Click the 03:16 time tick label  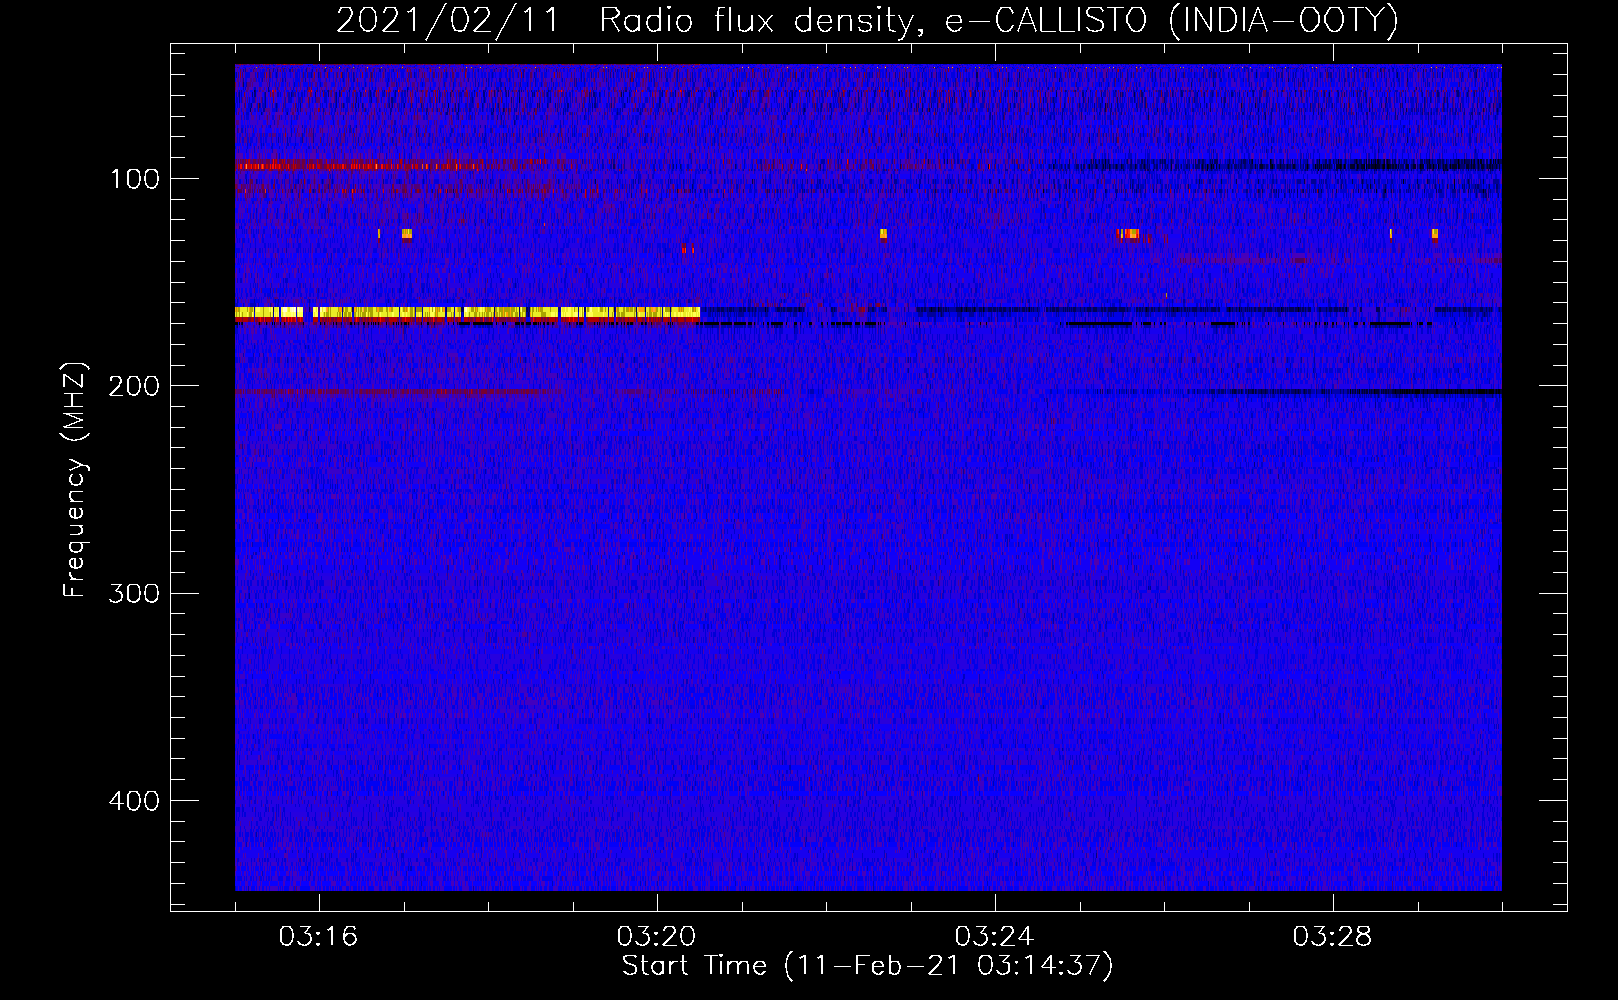318,937
